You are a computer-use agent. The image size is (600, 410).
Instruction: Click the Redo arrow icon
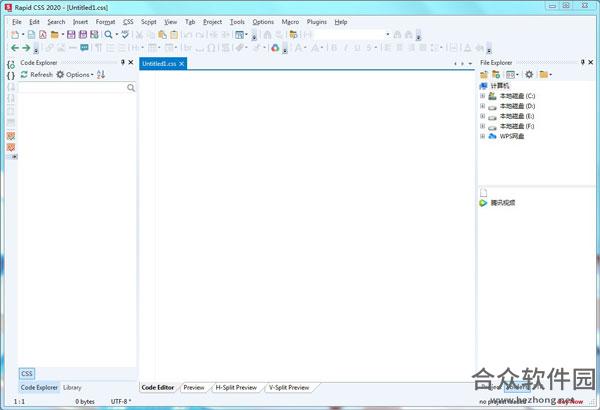(x=199, y=35)
